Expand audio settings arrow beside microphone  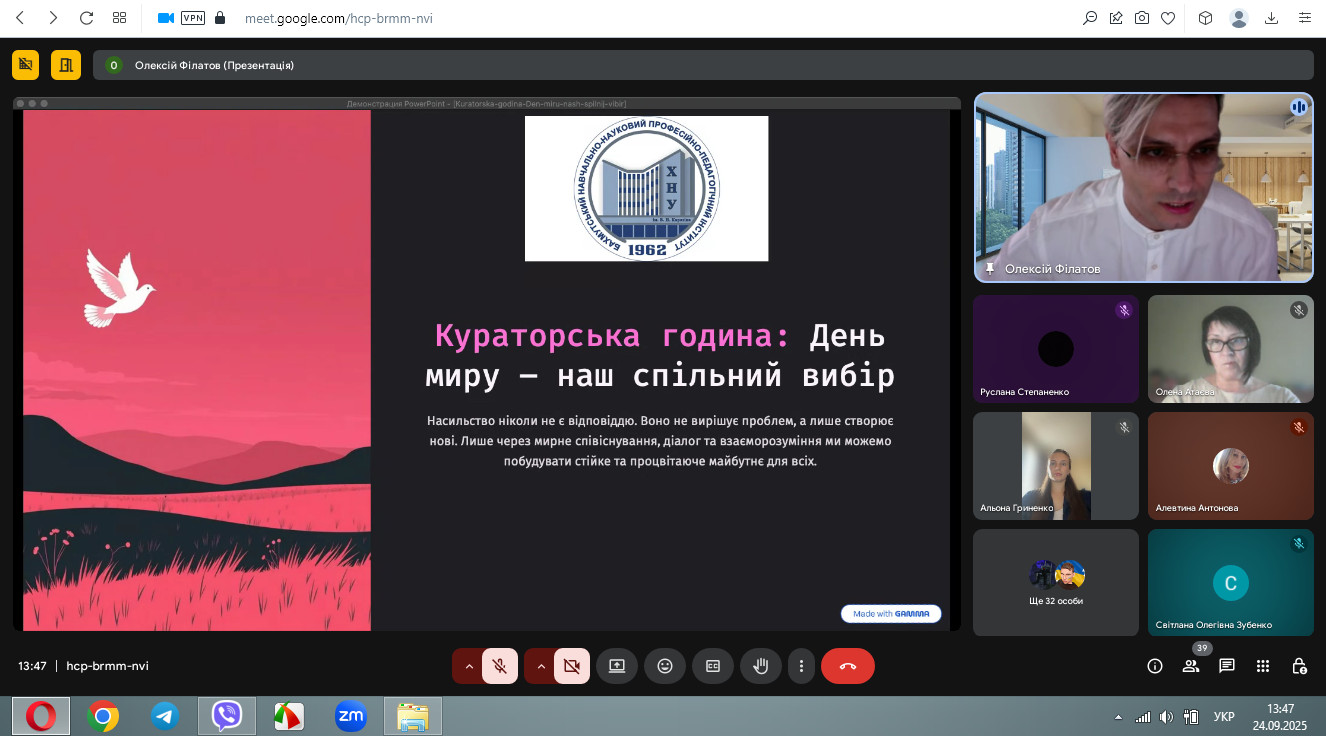(x=468, y=666)
